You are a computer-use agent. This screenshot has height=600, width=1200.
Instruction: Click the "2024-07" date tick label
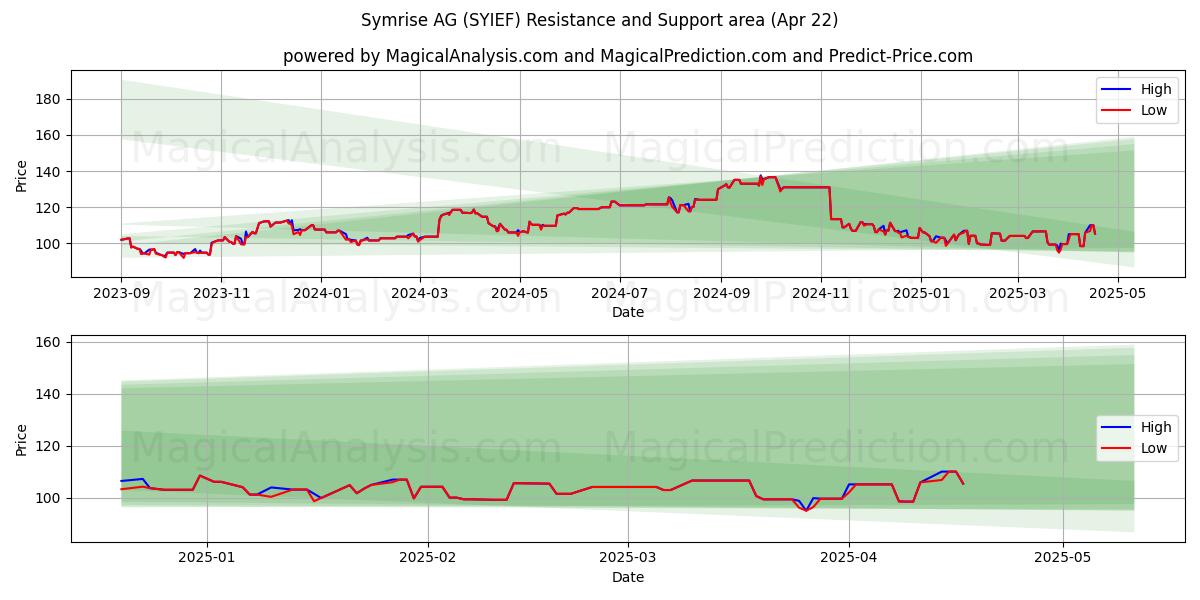coord(619,293)
